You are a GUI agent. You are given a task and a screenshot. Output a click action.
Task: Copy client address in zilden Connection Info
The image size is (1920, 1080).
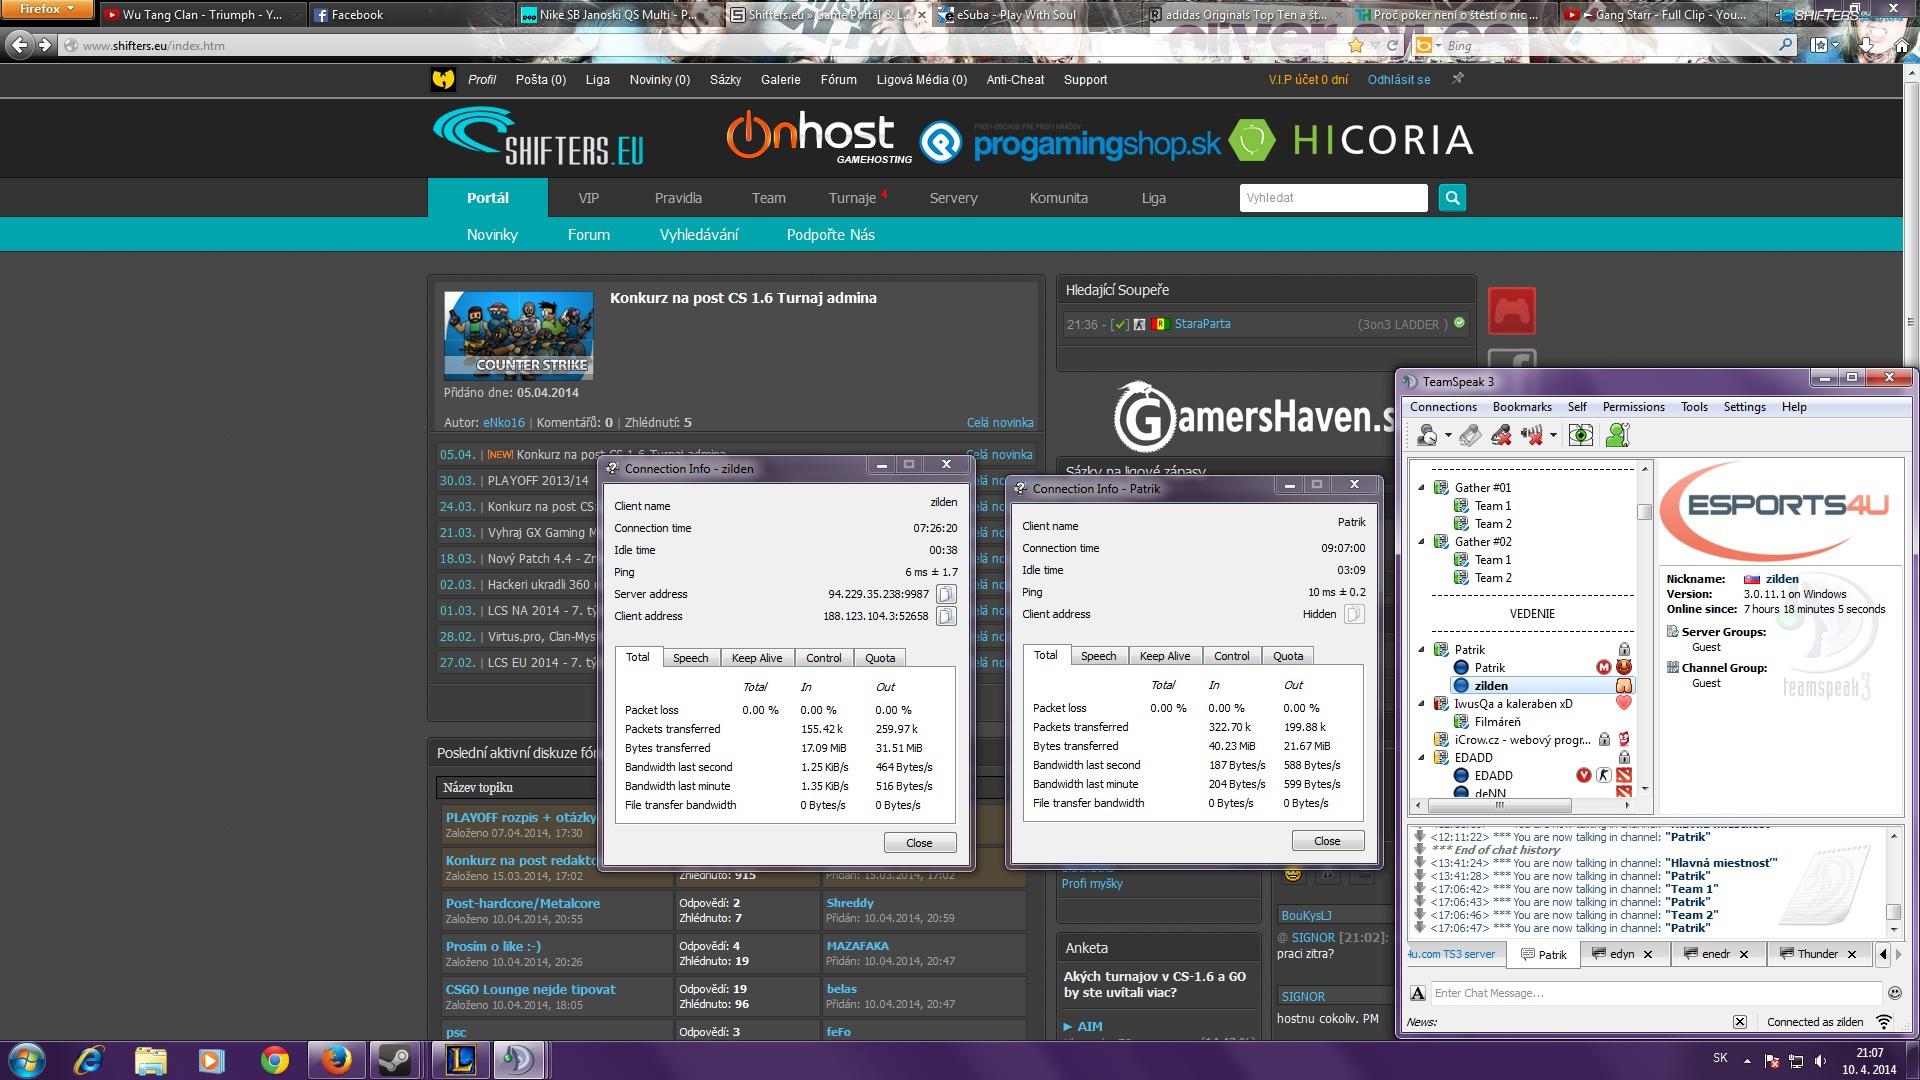(x=945, y=616)
